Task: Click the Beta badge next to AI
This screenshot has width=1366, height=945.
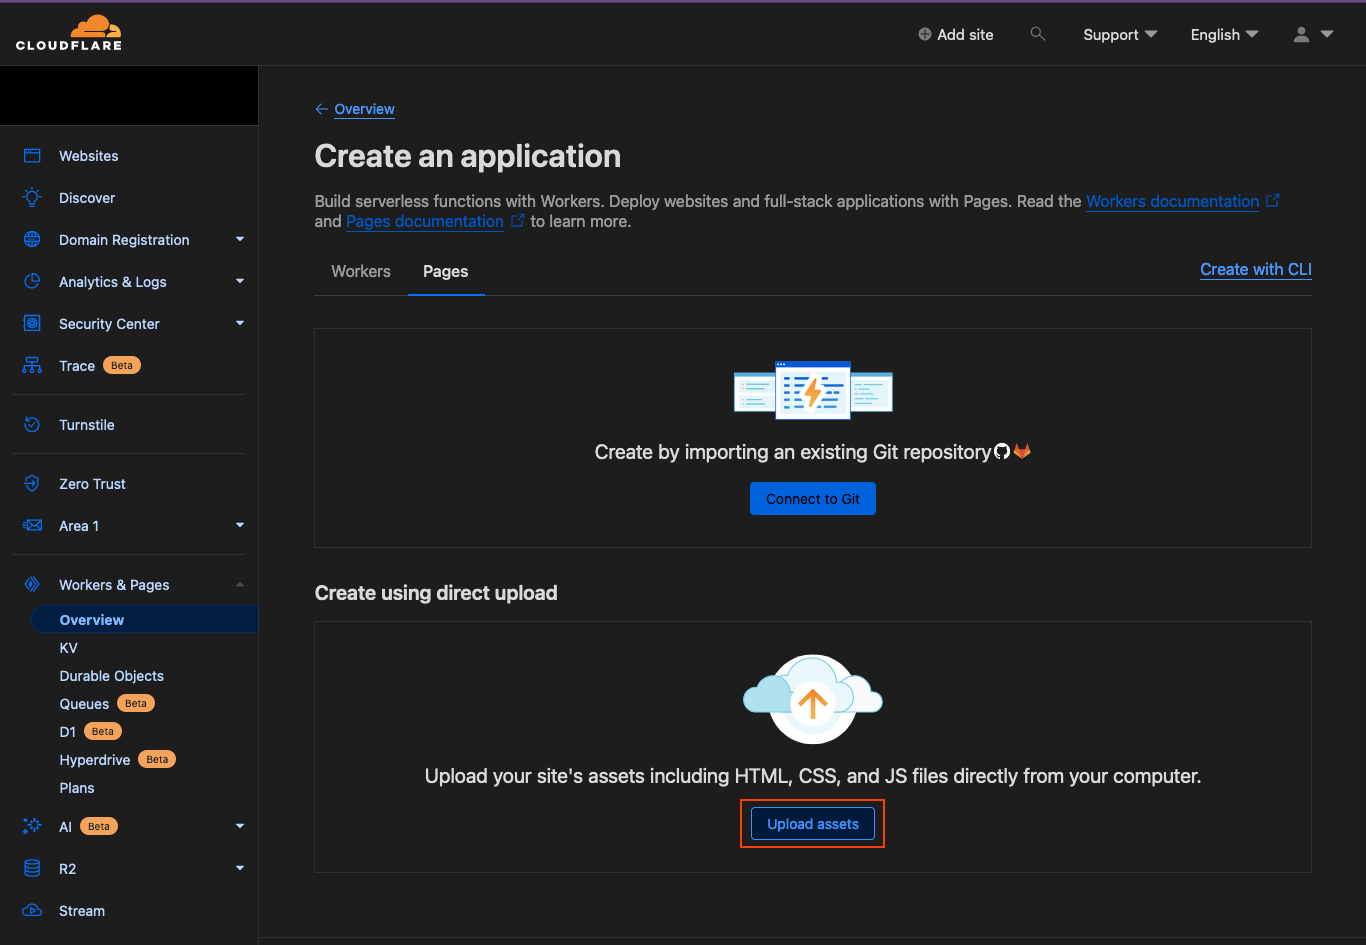Action: (99, 827)
